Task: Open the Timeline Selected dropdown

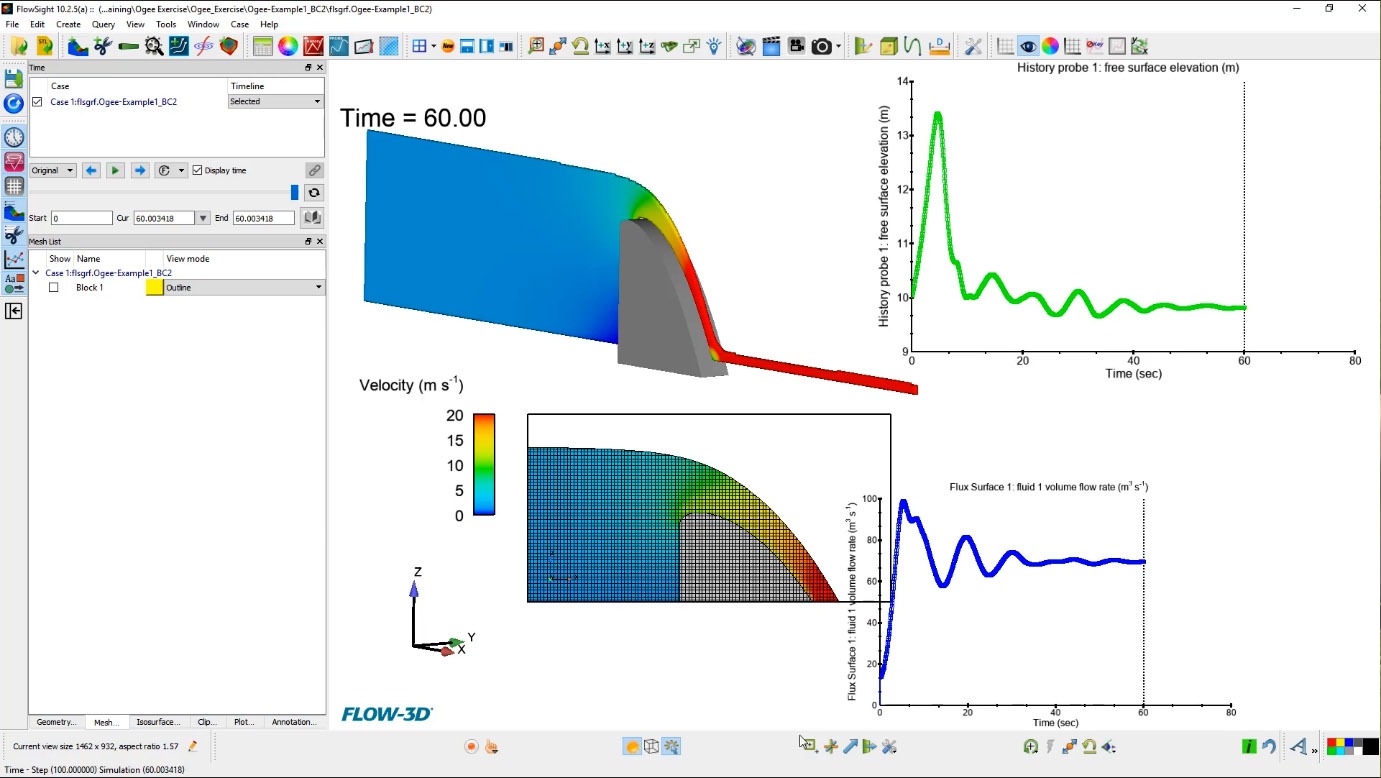Action: pos(275,102)
